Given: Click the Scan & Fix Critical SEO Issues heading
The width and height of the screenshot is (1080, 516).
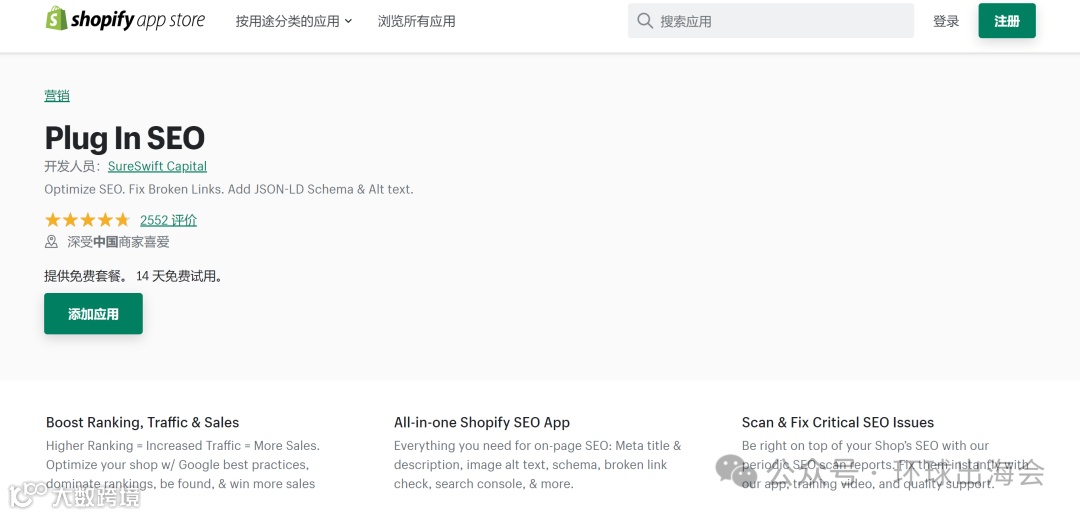Looking at the screenshot, I should [838, 422].
